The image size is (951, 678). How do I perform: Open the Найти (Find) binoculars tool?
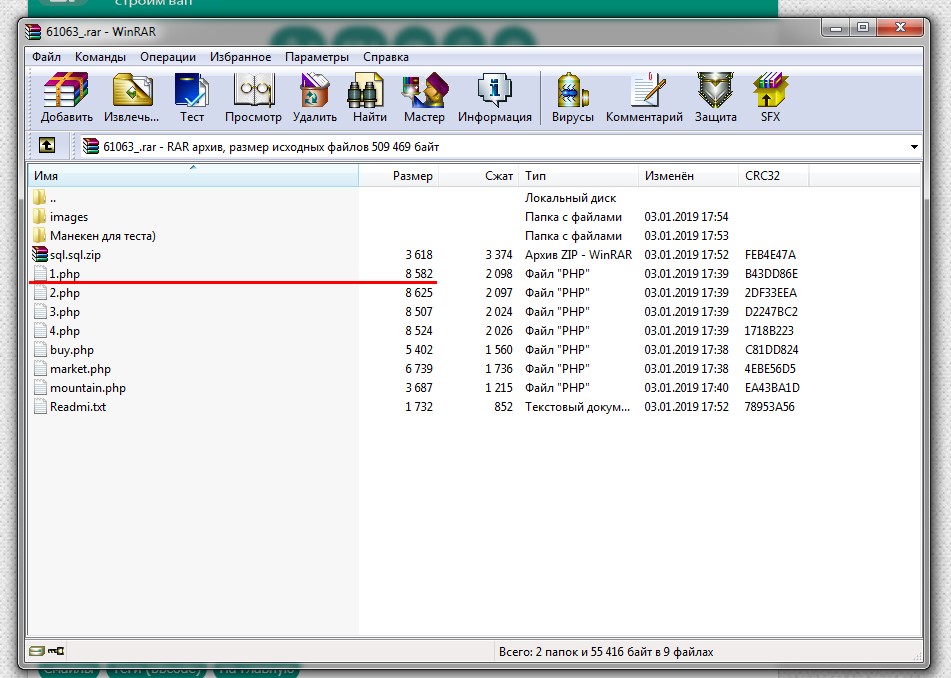pyautogui.click(x=369, y=98)
